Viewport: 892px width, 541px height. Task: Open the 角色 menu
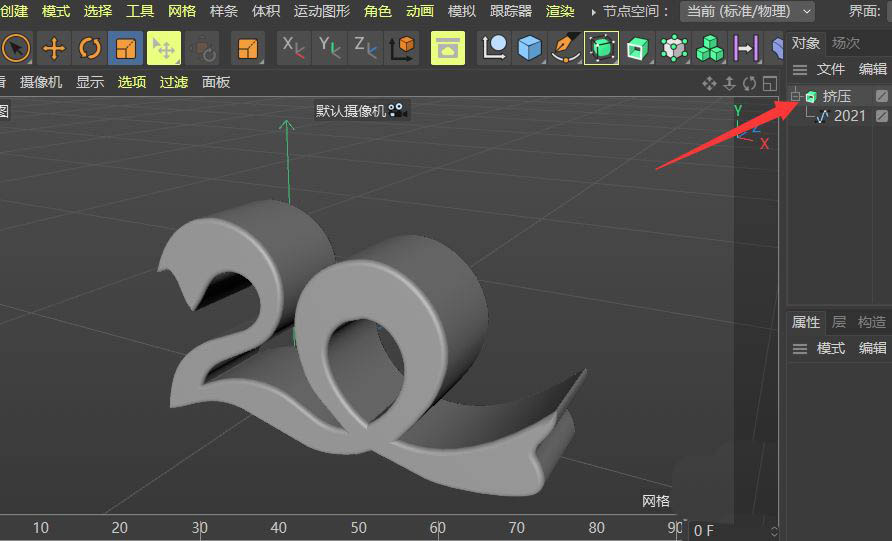coord(378,11)
